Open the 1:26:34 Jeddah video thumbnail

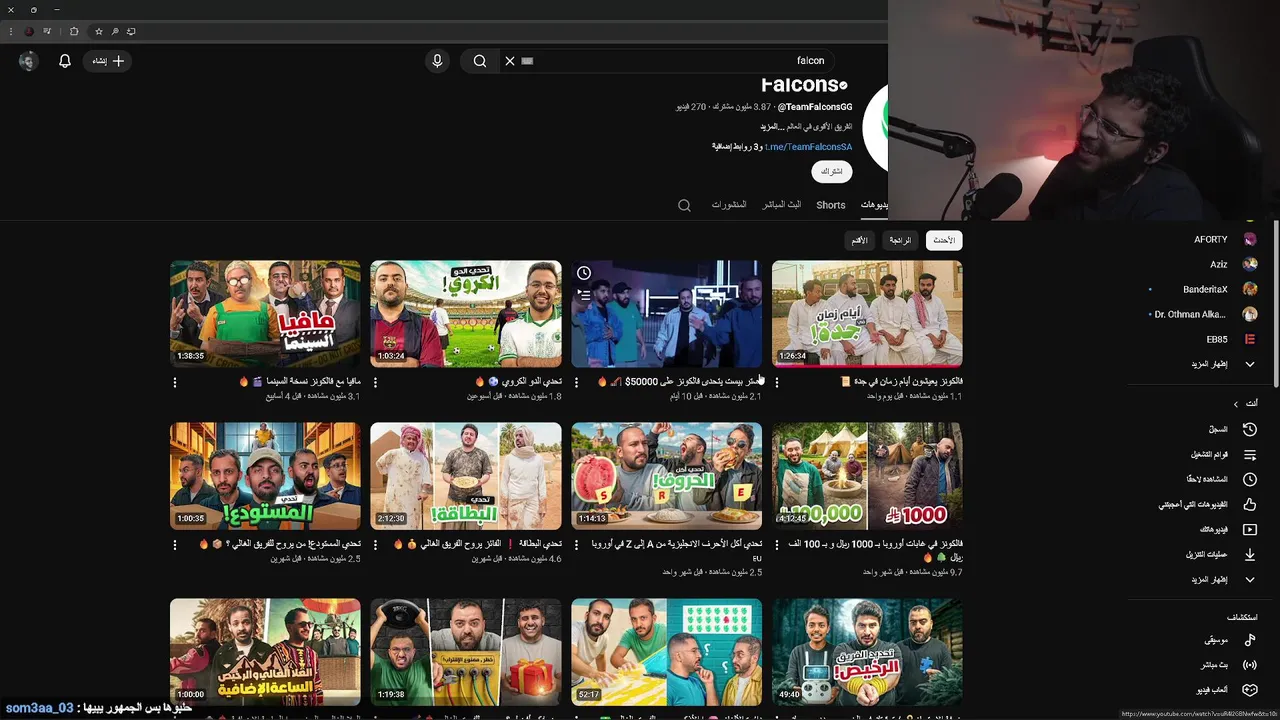[x=867, y=314]
